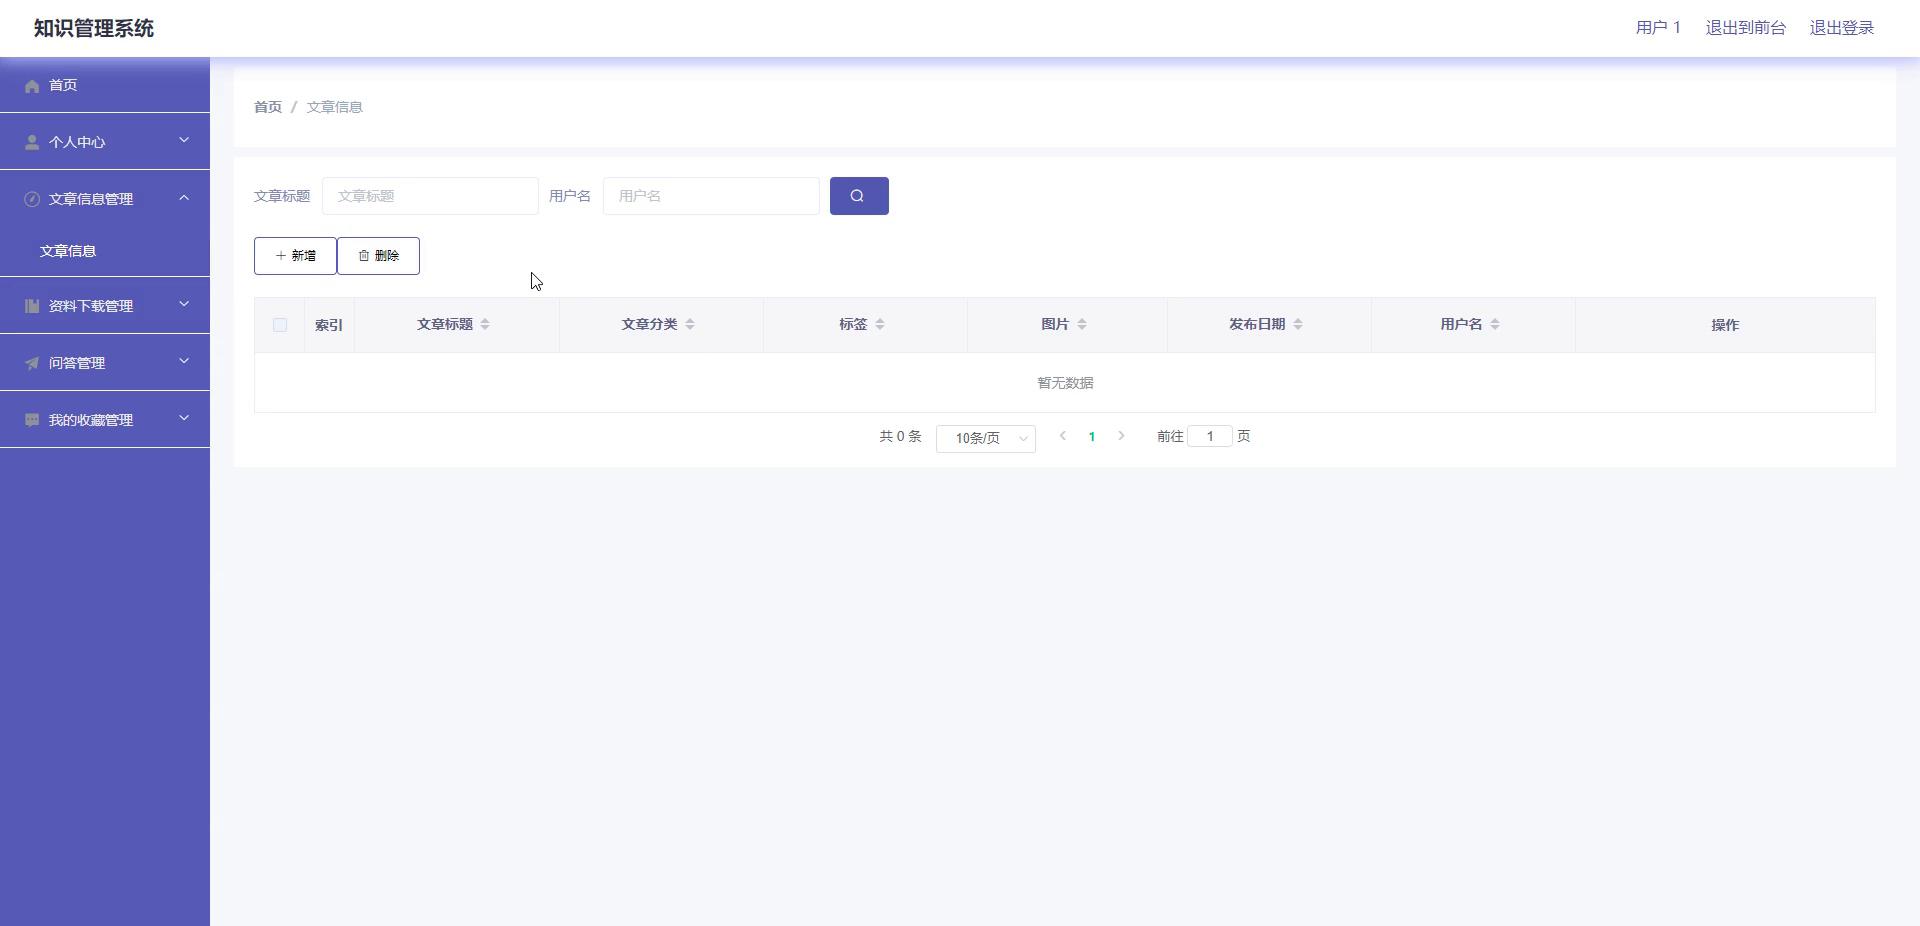The width and height of the screenshot is (1920, 926).
Task: Expand the 资料下载管理 sidebar menu
Action: [105, 306]
